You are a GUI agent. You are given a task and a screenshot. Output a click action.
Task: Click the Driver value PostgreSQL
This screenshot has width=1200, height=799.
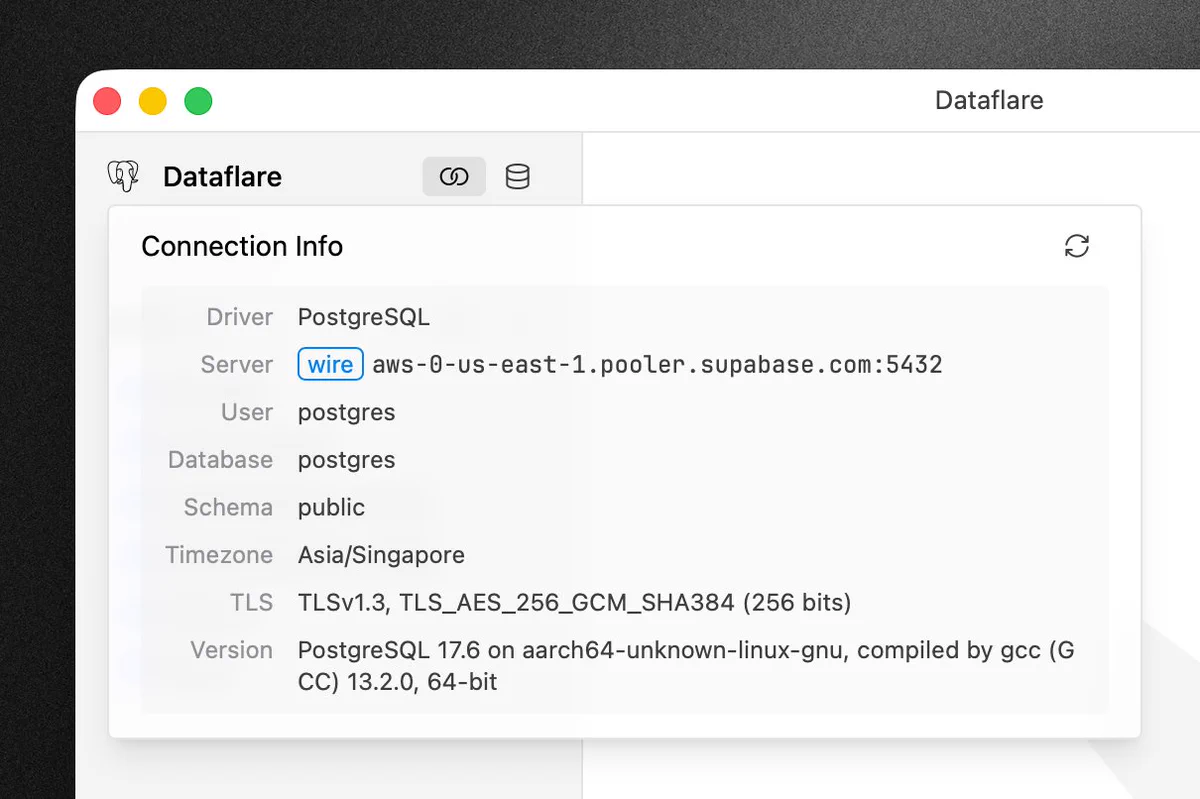tap(364, 317)
